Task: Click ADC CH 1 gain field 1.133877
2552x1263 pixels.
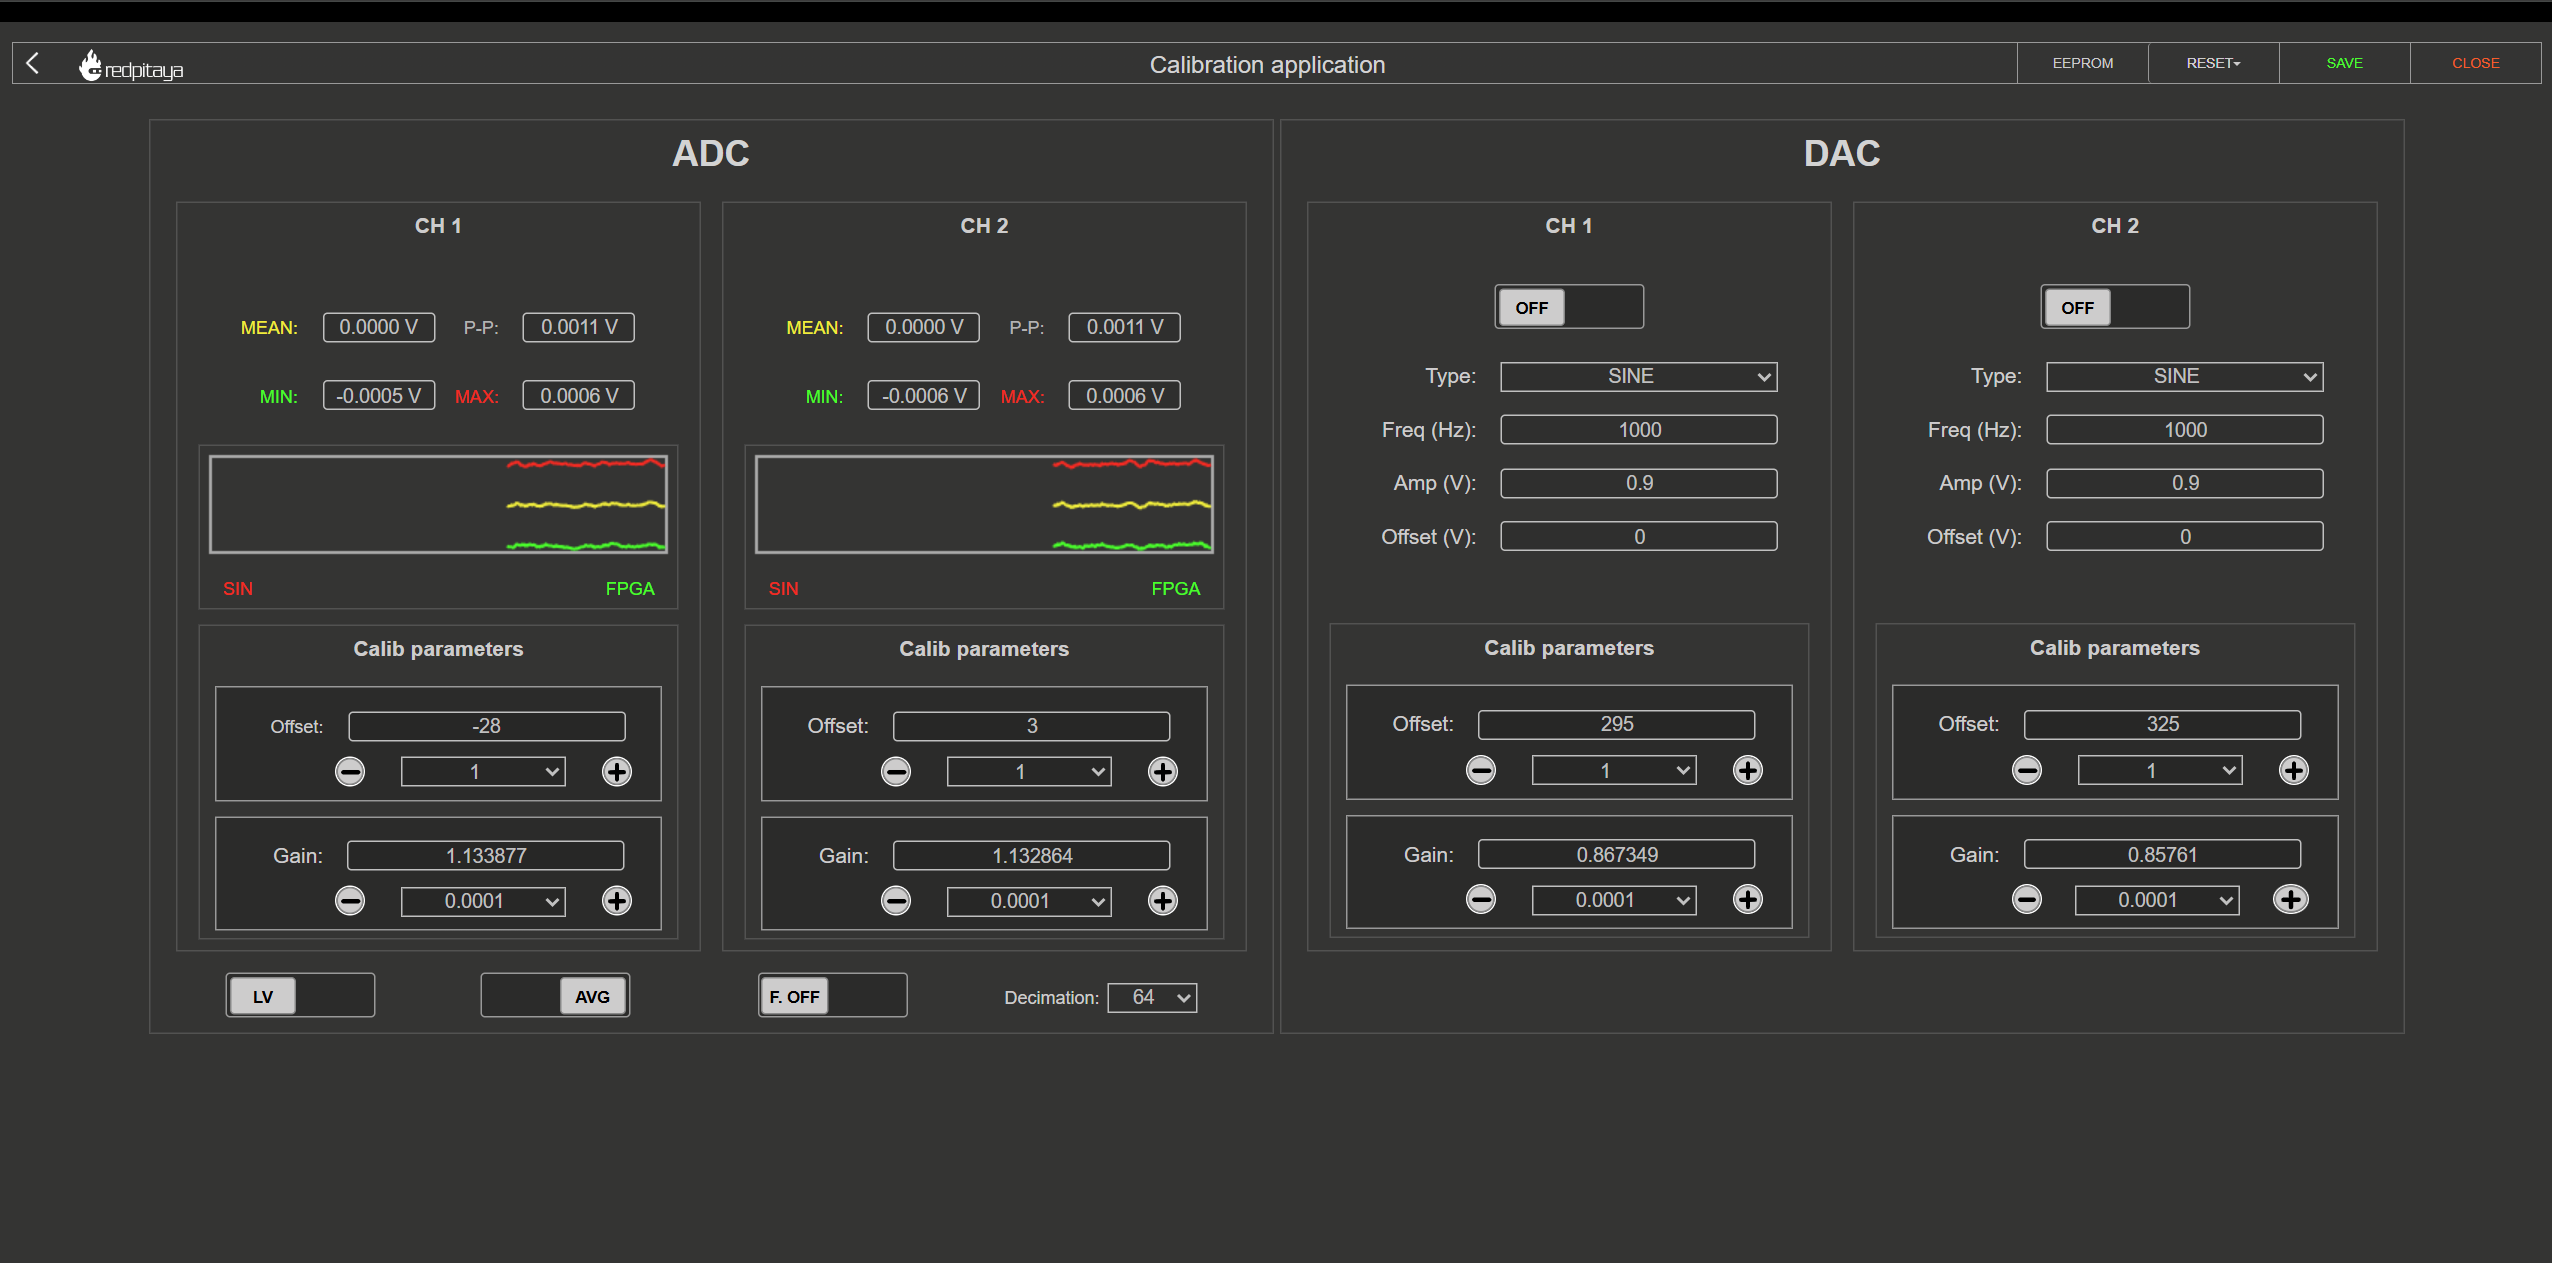Action: [x=486, y=856]
